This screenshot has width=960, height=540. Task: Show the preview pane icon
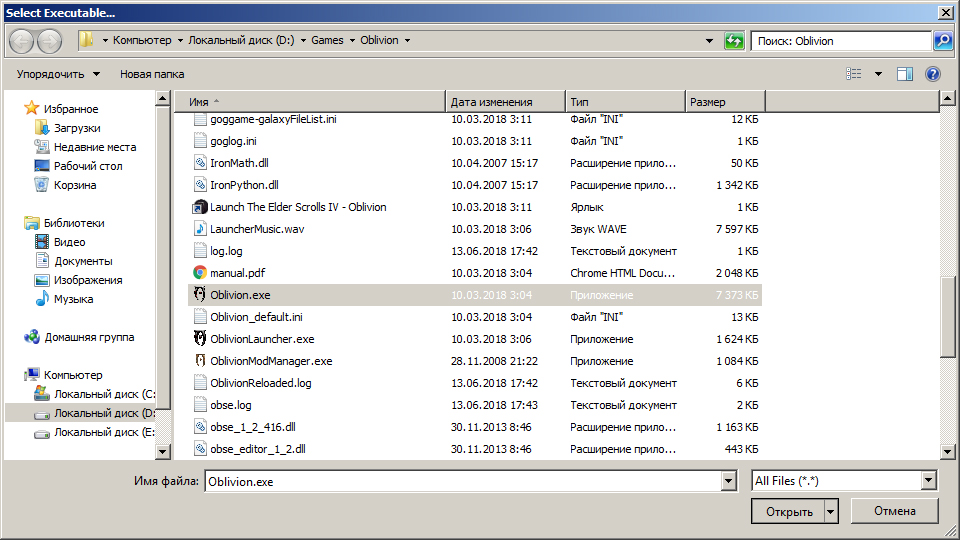[x=905, y=74]
